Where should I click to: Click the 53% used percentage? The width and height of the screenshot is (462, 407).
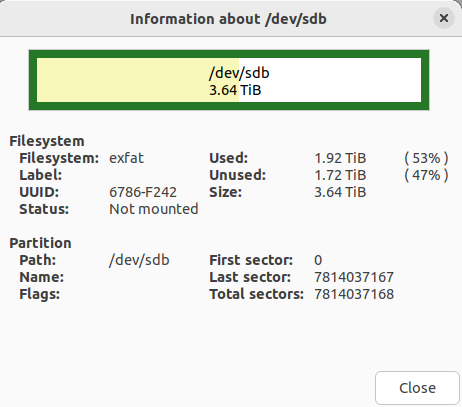coord(426,158)
